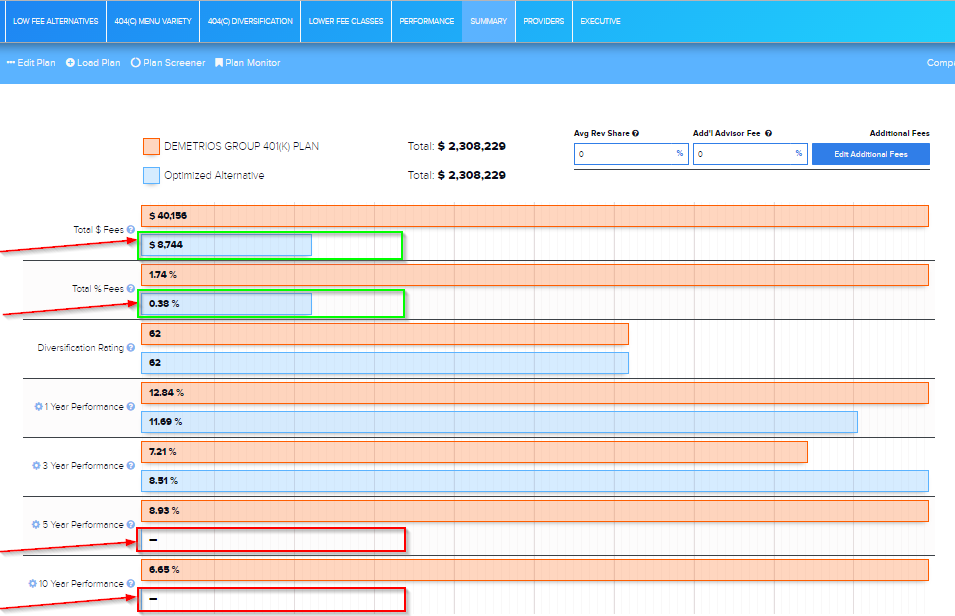Viewport: 955px width, 616px height.
Task: Open the Plan Monitor
Action: click(247, 63)
